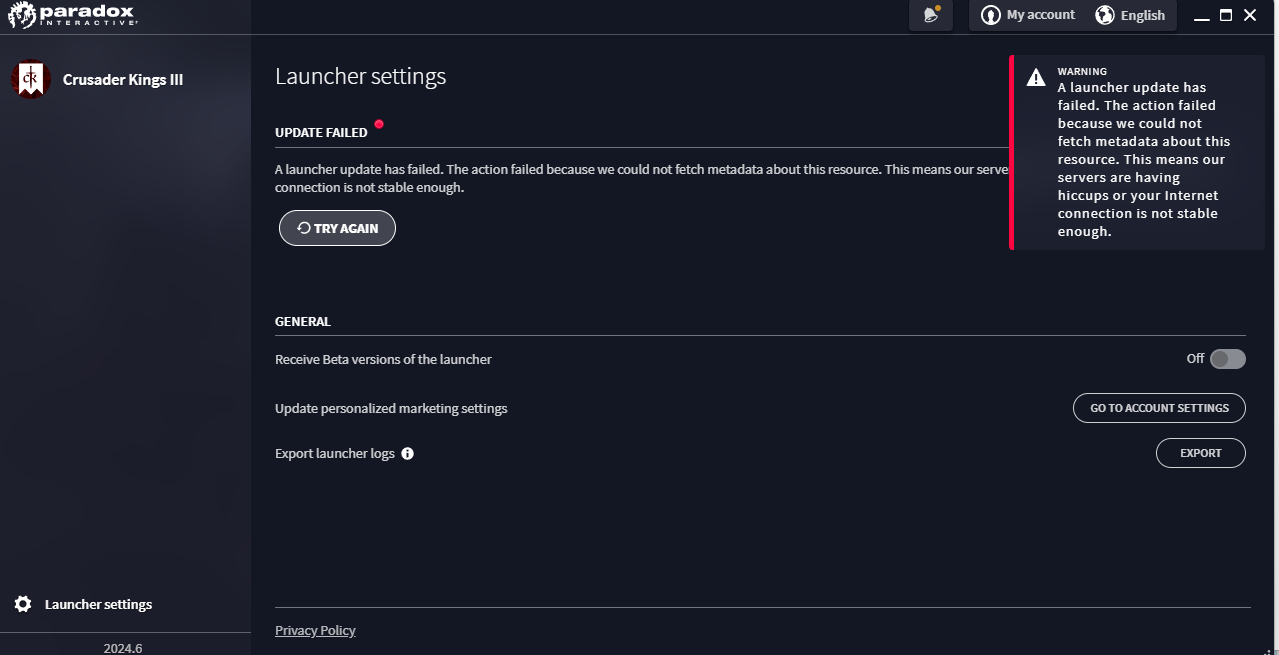Open the notification bell with orange dot
Viewport: 1279px width, 655px height.
point(929,16)
